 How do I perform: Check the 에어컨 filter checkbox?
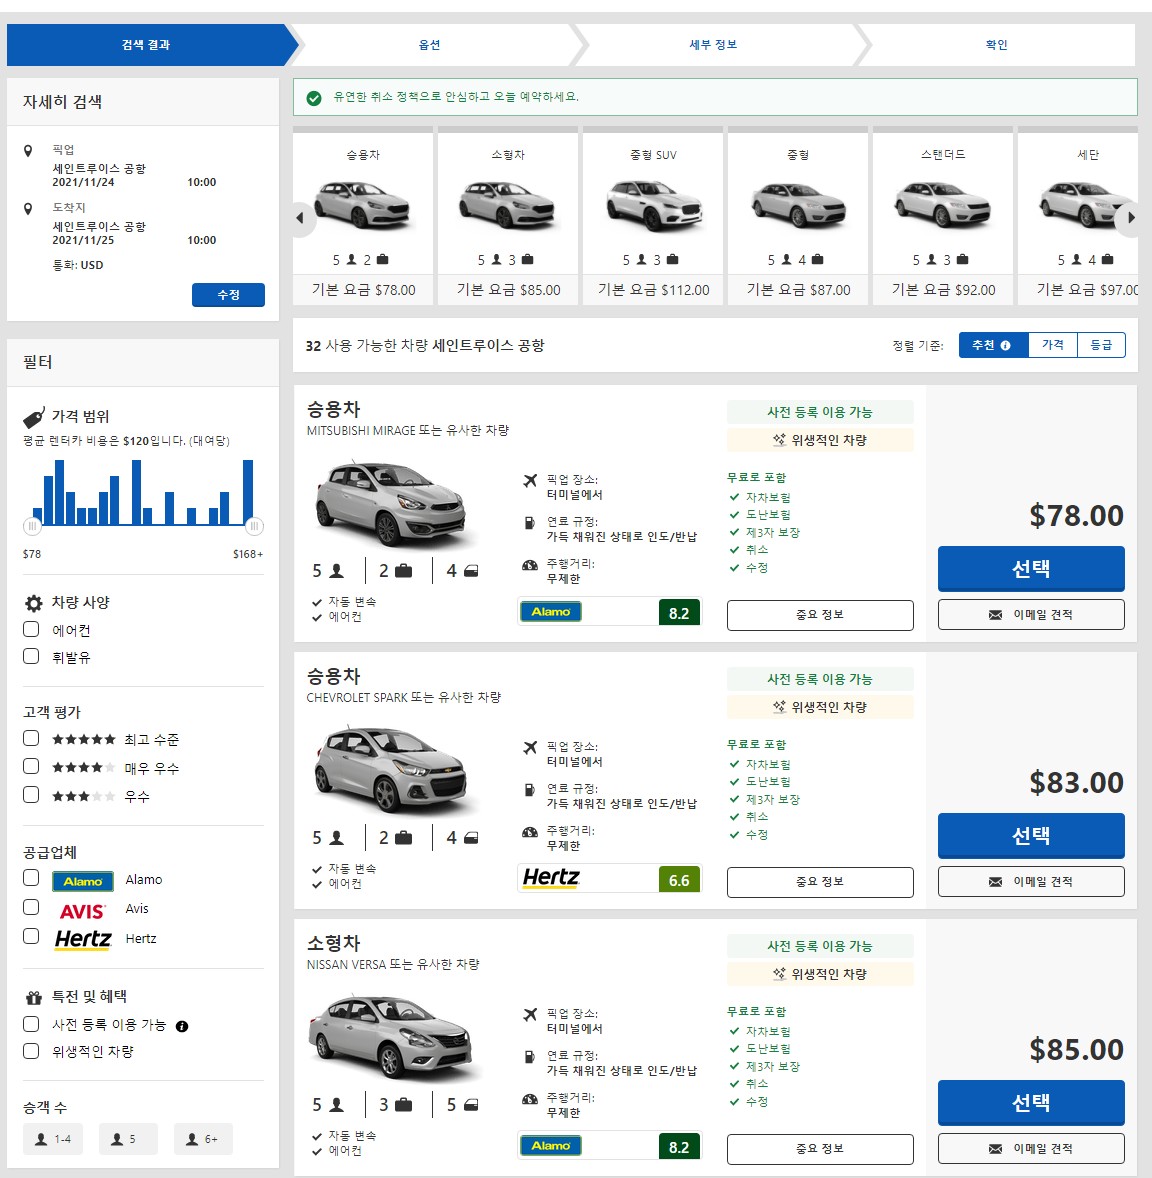(31, 629)
